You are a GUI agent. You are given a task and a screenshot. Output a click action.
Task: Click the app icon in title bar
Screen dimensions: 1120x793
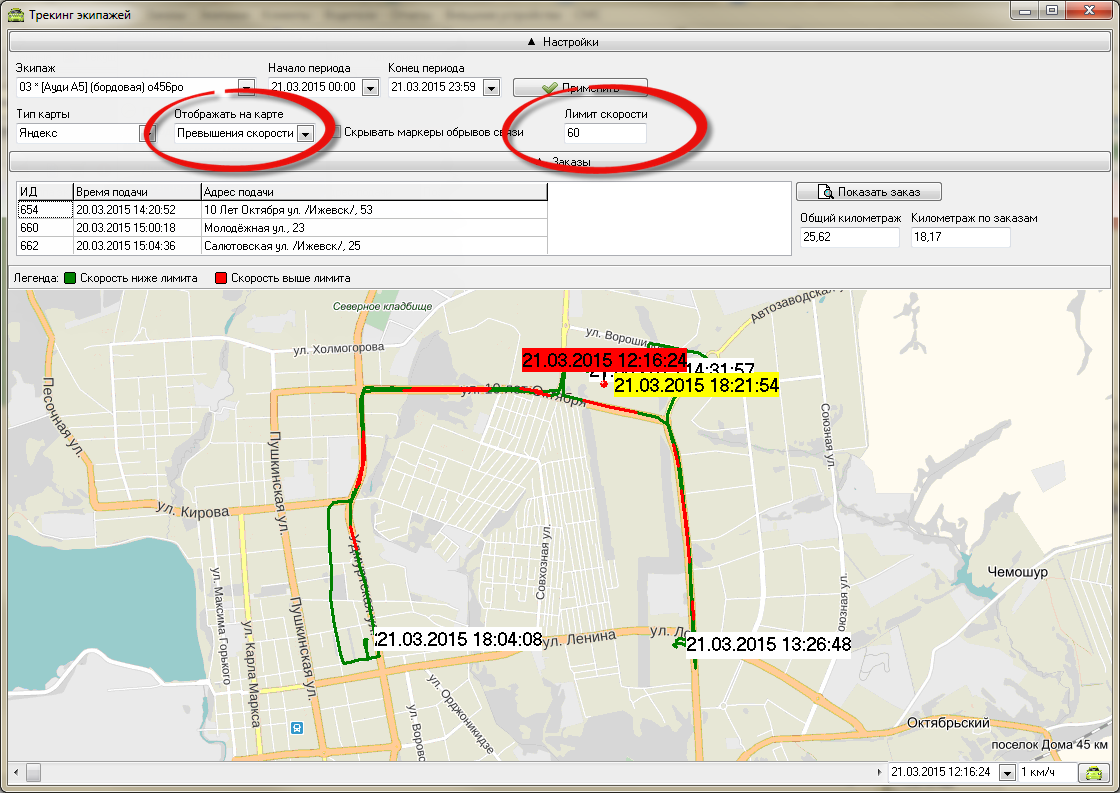15,15
